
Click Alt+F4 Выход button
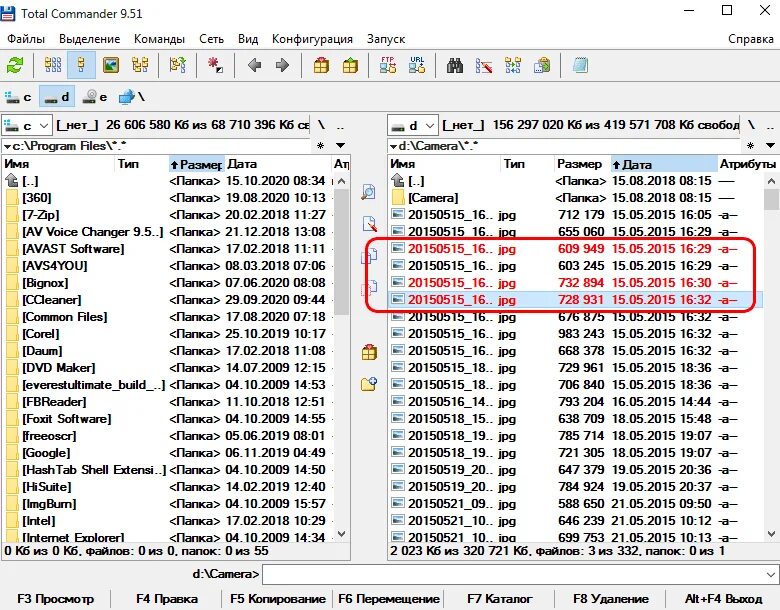point(723,599)
